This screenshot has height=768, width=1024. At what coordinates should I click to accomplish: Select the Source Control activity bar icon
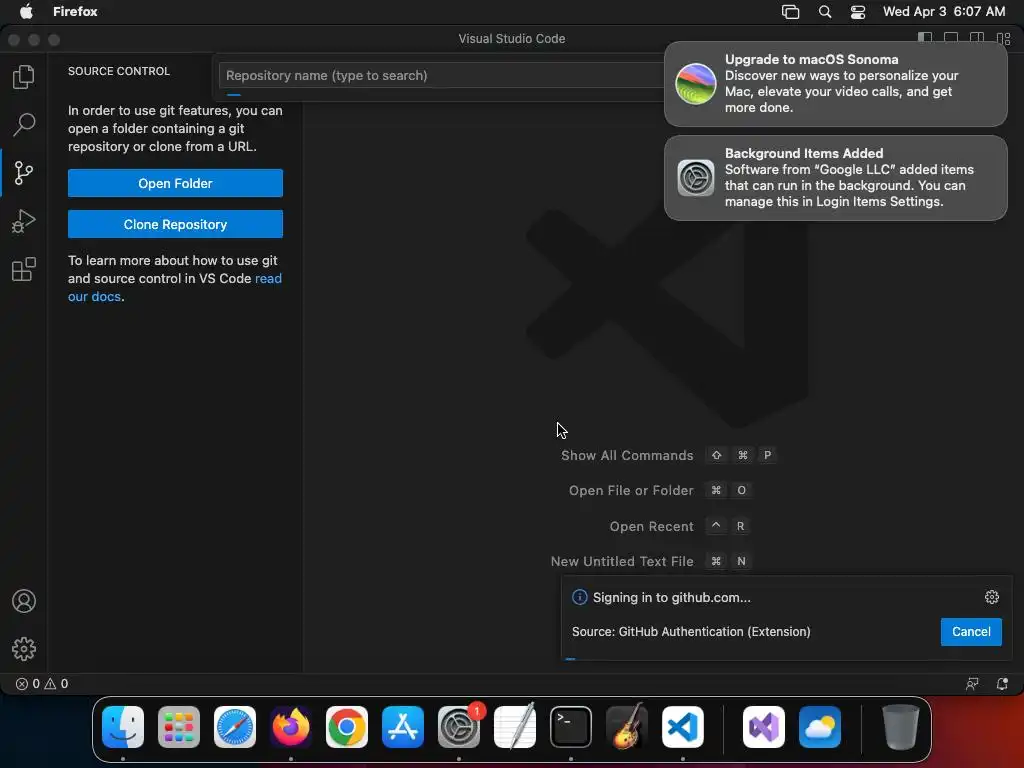(24, 173)
